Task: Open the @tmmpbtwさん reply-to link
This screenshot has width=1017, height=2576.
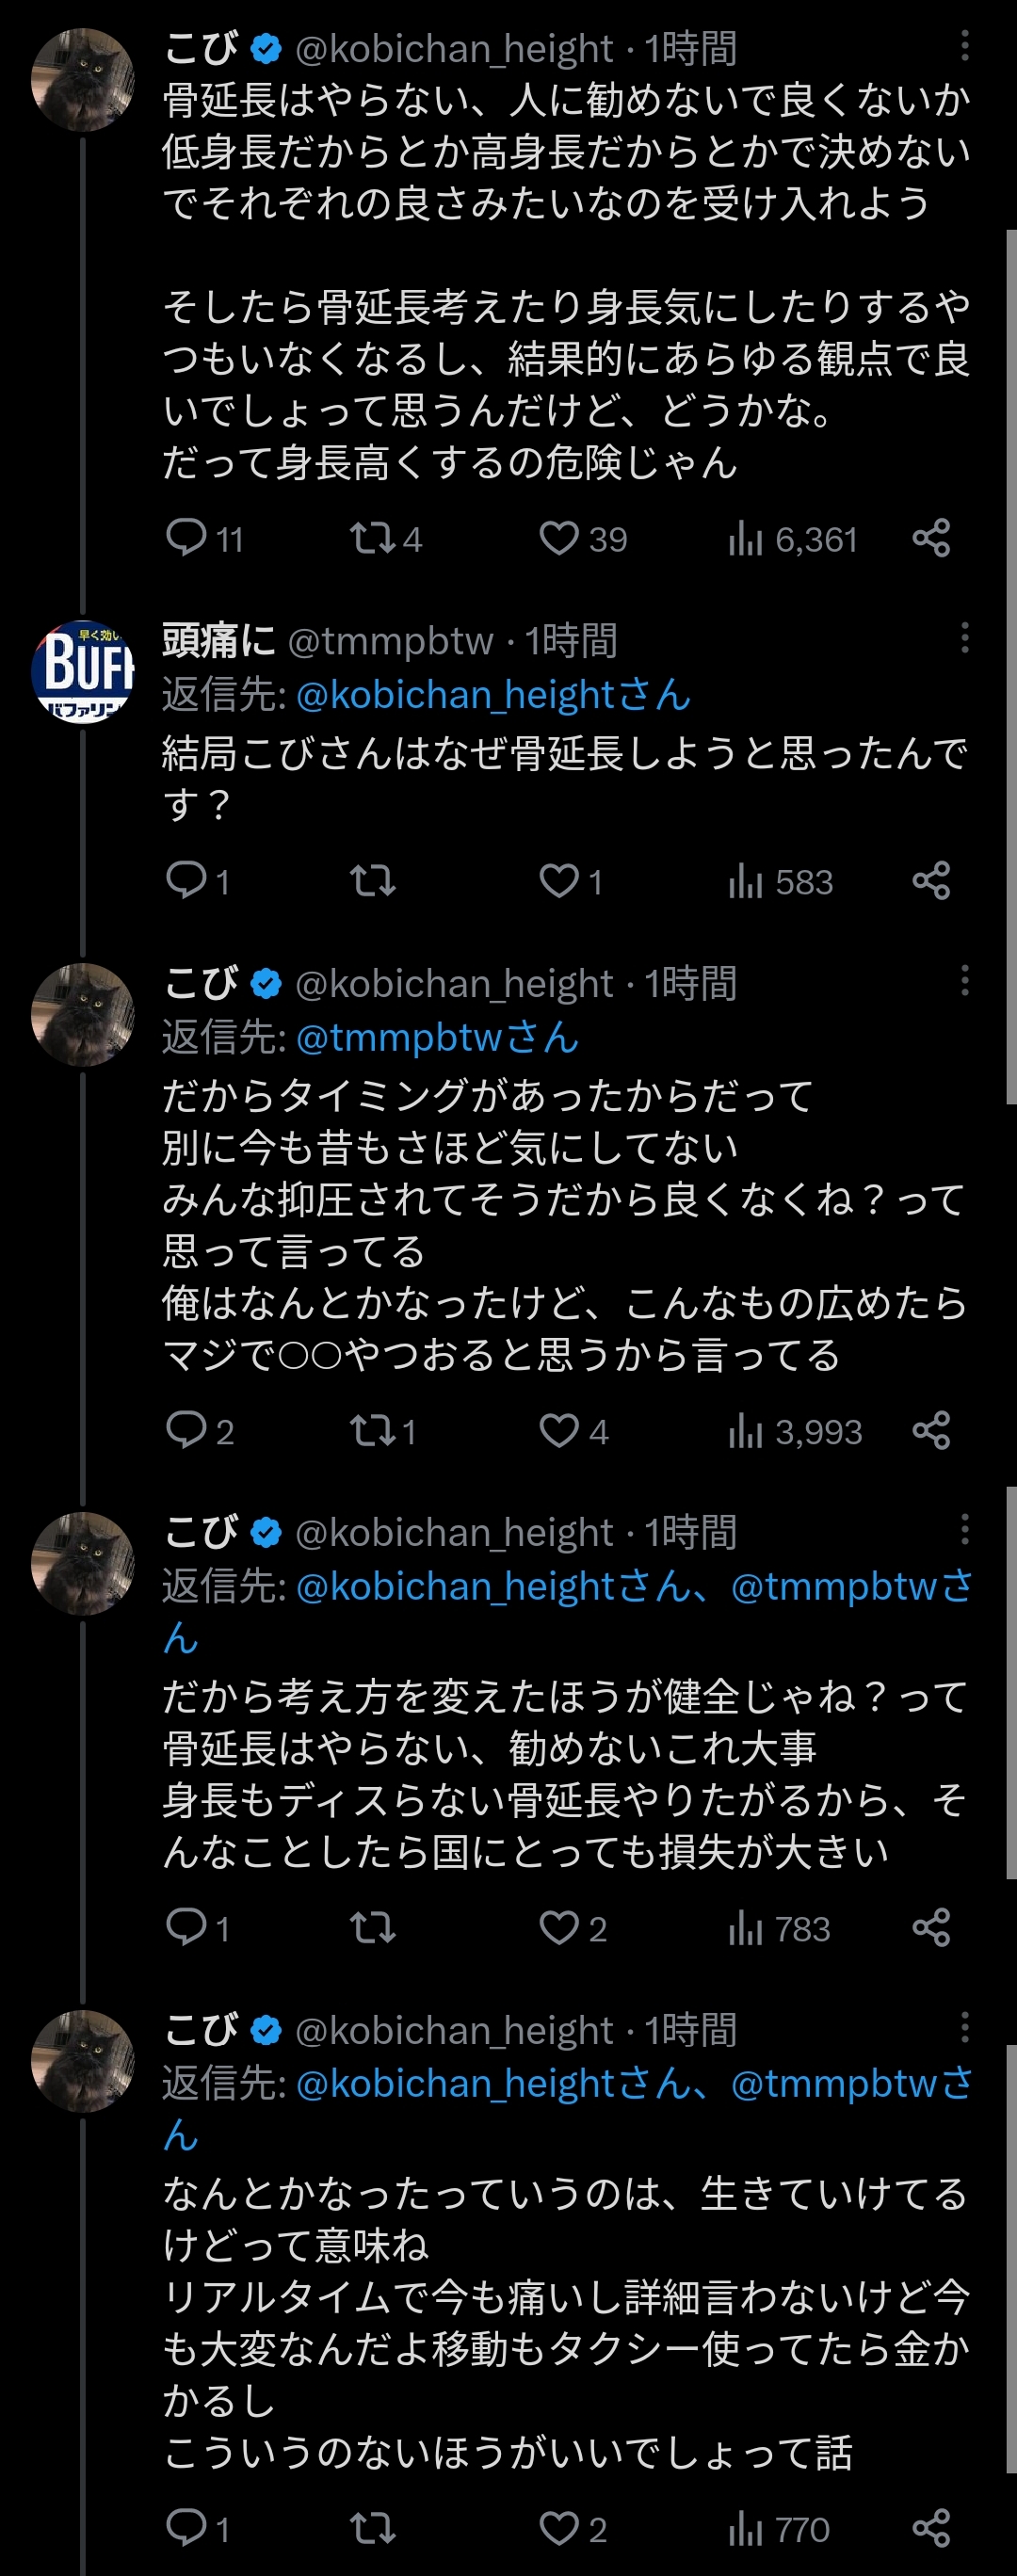Action: click(437, 1037)
